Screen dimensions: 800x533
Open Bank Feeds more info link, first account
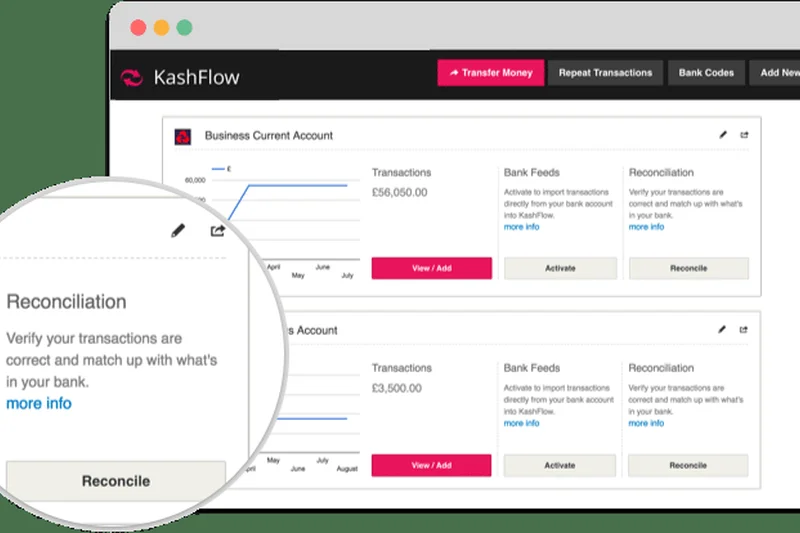tap(521, 227)
